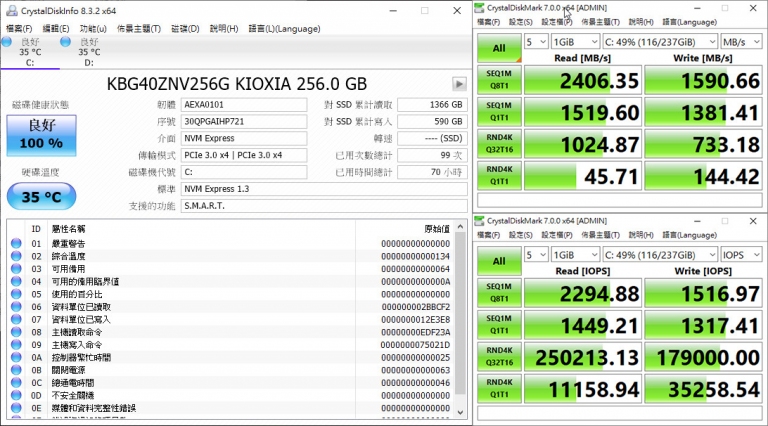Open 編輯(E) menu in CrystalDiskInfo
This screenshot has height=426, width=768.
[56, 29]
